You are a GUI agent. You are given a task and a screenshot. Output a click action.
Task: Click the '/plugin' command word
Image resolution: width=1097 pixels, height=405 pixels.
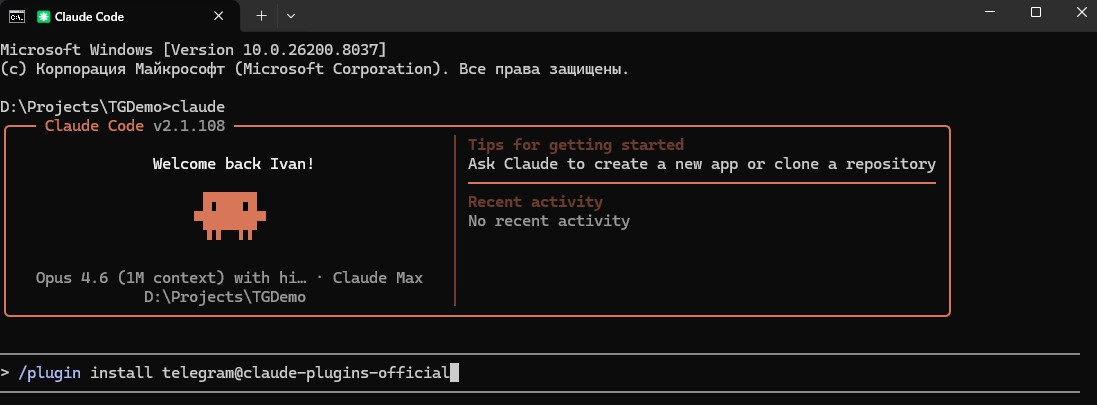(50, 373)
